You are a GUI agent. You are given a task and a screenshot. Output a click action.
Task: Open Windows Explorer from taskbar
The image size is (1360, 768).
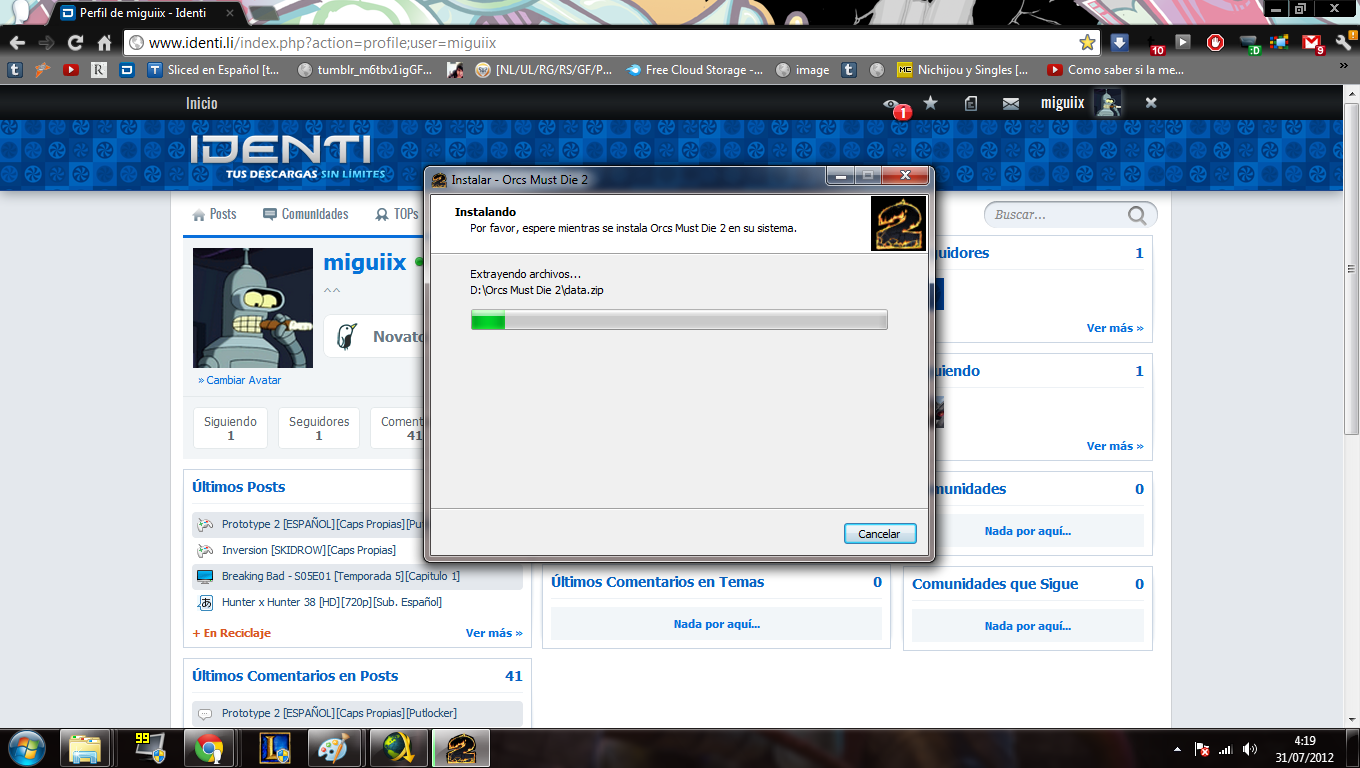point(85,748)
